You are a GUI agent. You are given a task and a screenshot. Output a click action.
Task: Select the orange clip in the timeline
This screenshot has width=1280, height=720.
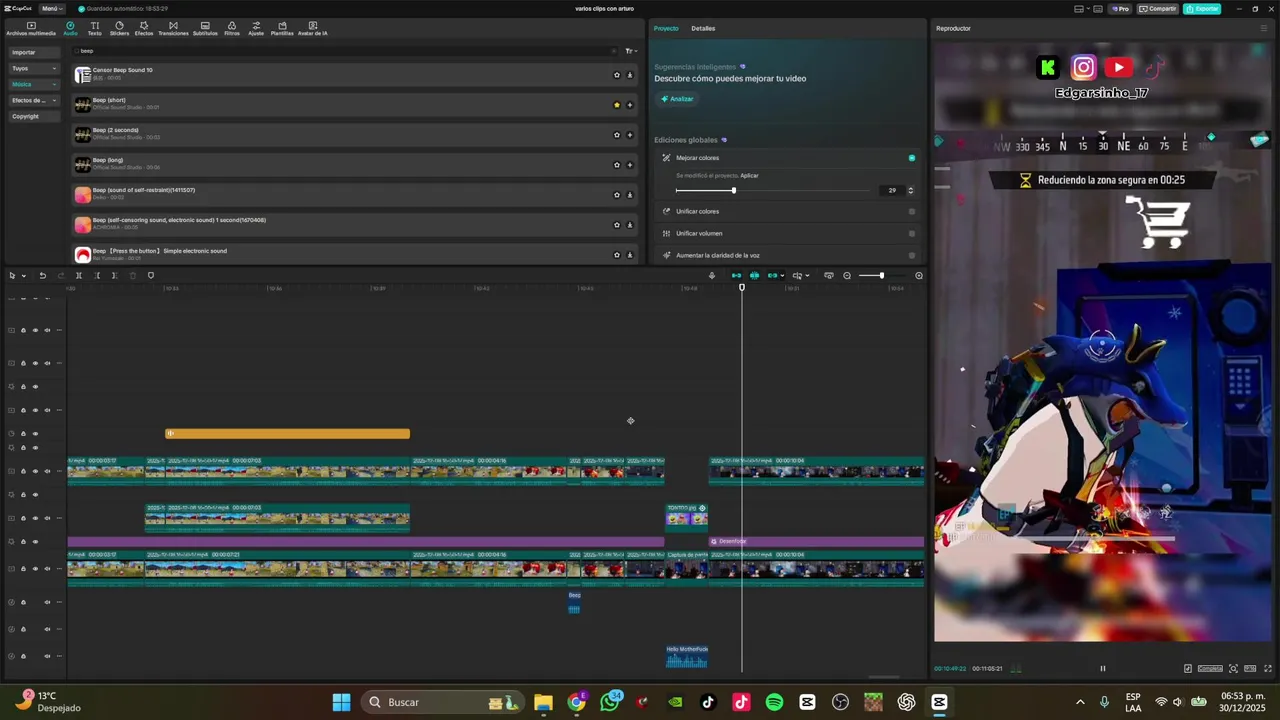pos(287,433)
